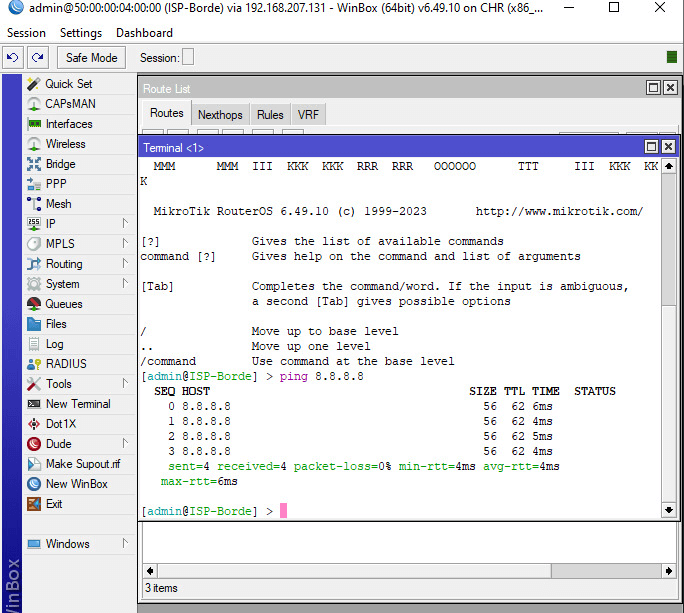Open the Session menu
The width and height of the screenshot is (684, 613).
(x=26, y=33)
